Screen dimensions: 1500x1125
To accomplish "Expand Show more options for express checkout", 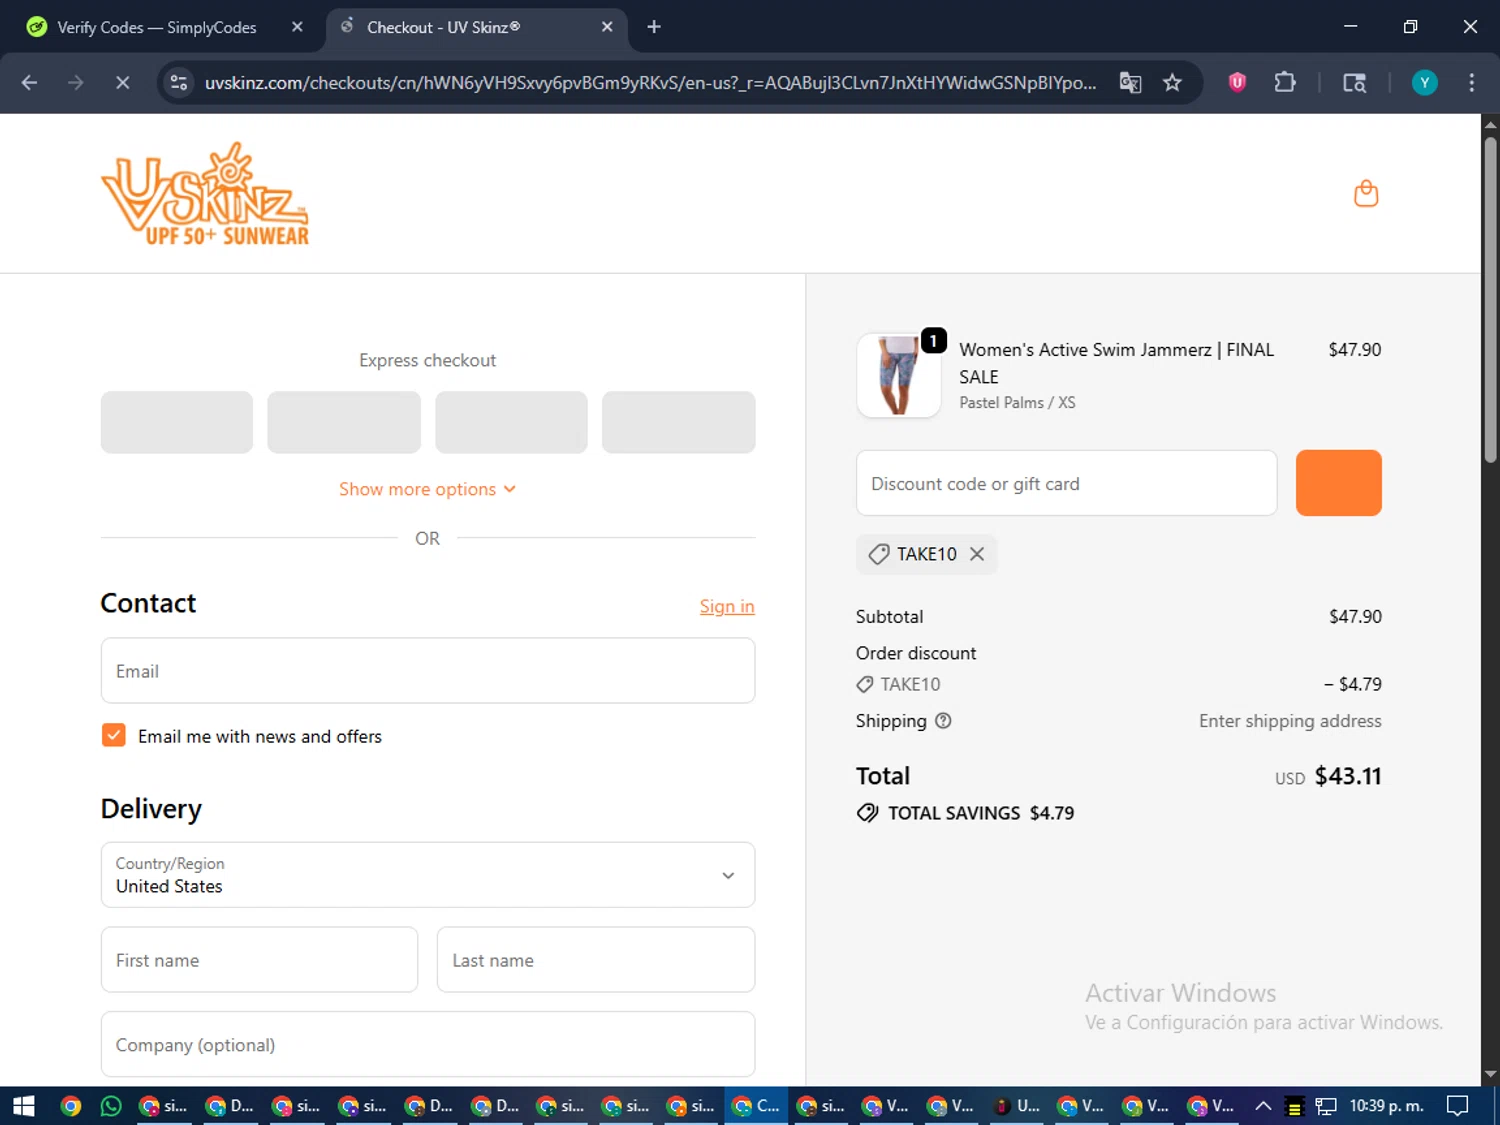I will [x=427, y=489].
